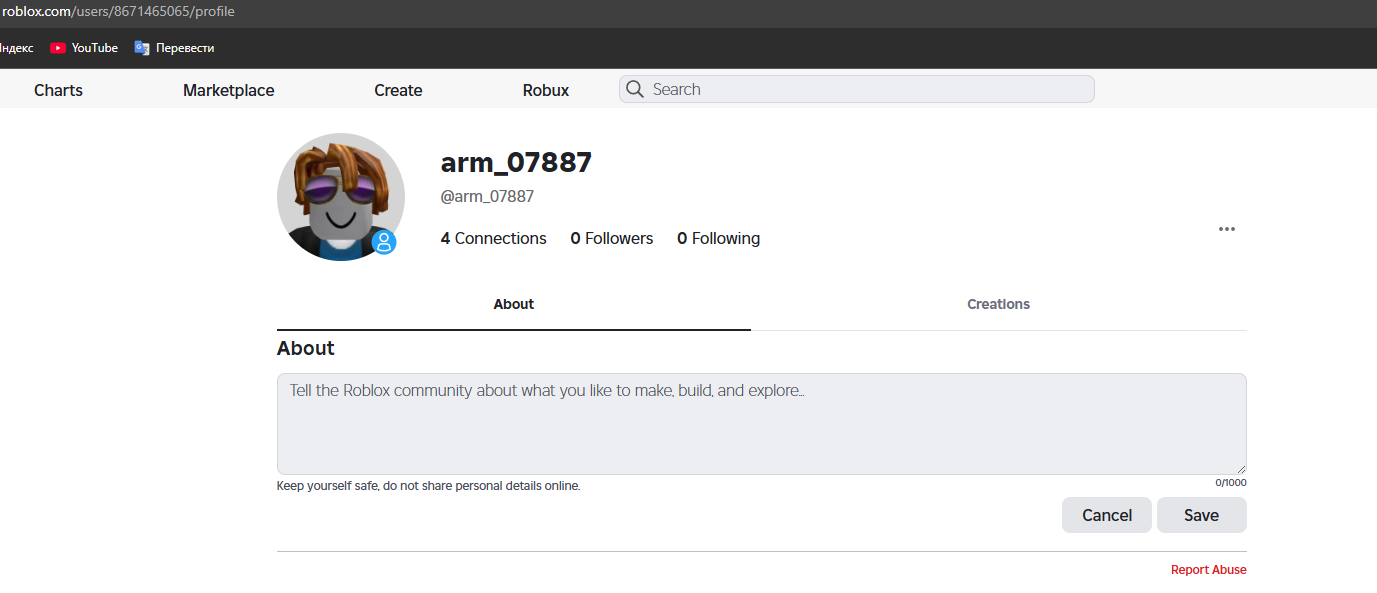
Task: Cancel editing the About text
Action: tap(1107, 515)
